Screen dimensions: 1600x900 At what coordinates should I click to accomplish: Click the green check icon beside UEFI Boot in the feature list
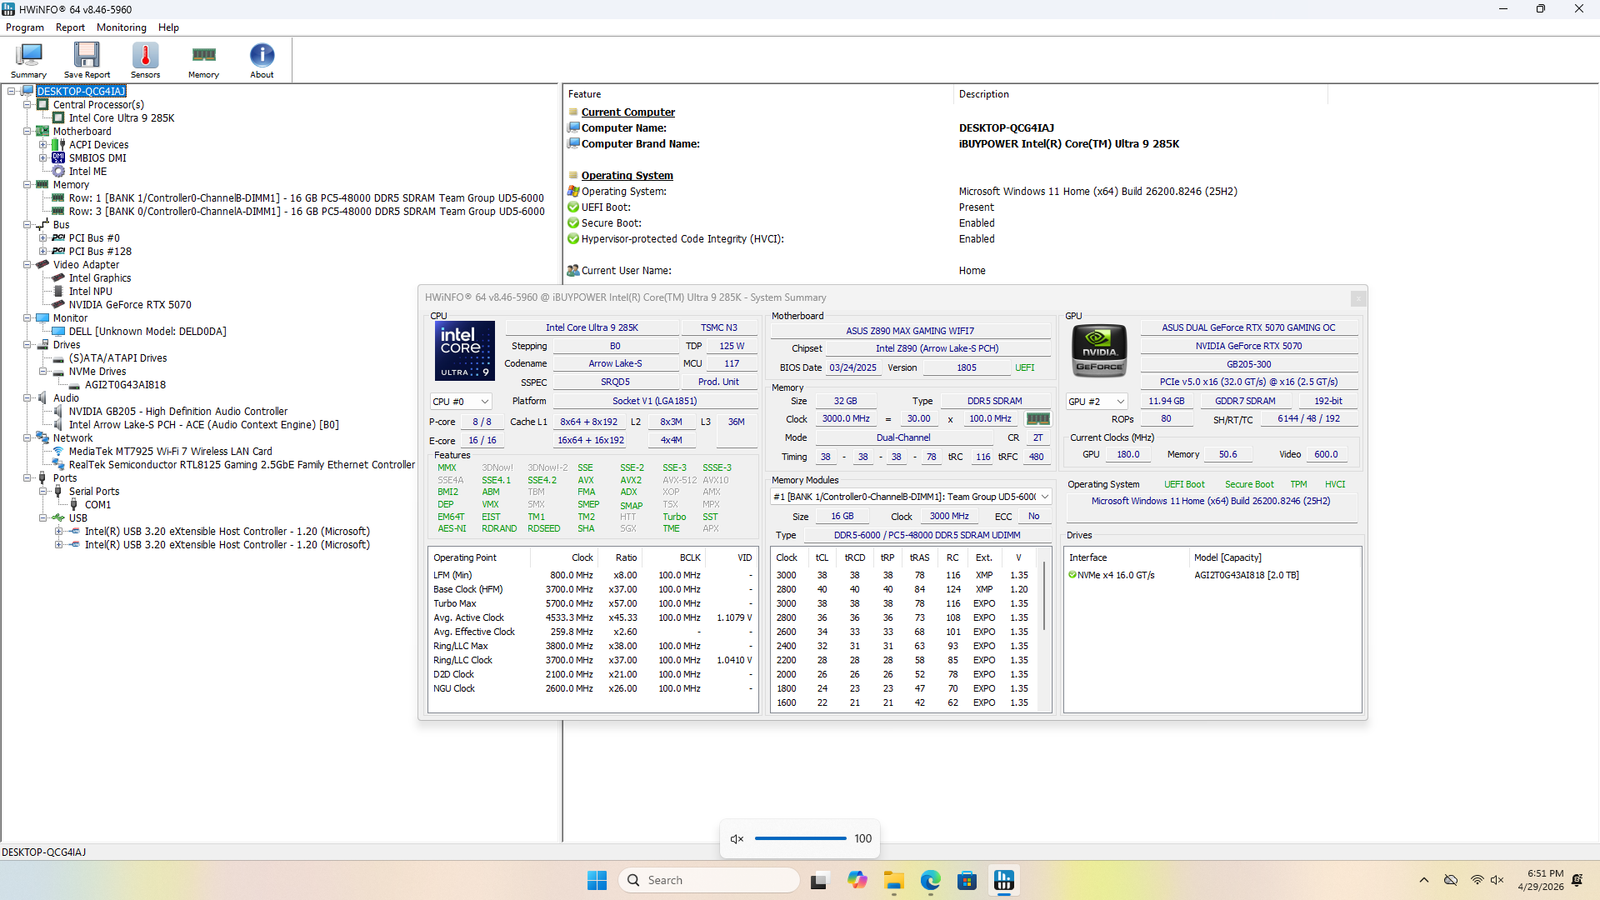tap(573, 207)
